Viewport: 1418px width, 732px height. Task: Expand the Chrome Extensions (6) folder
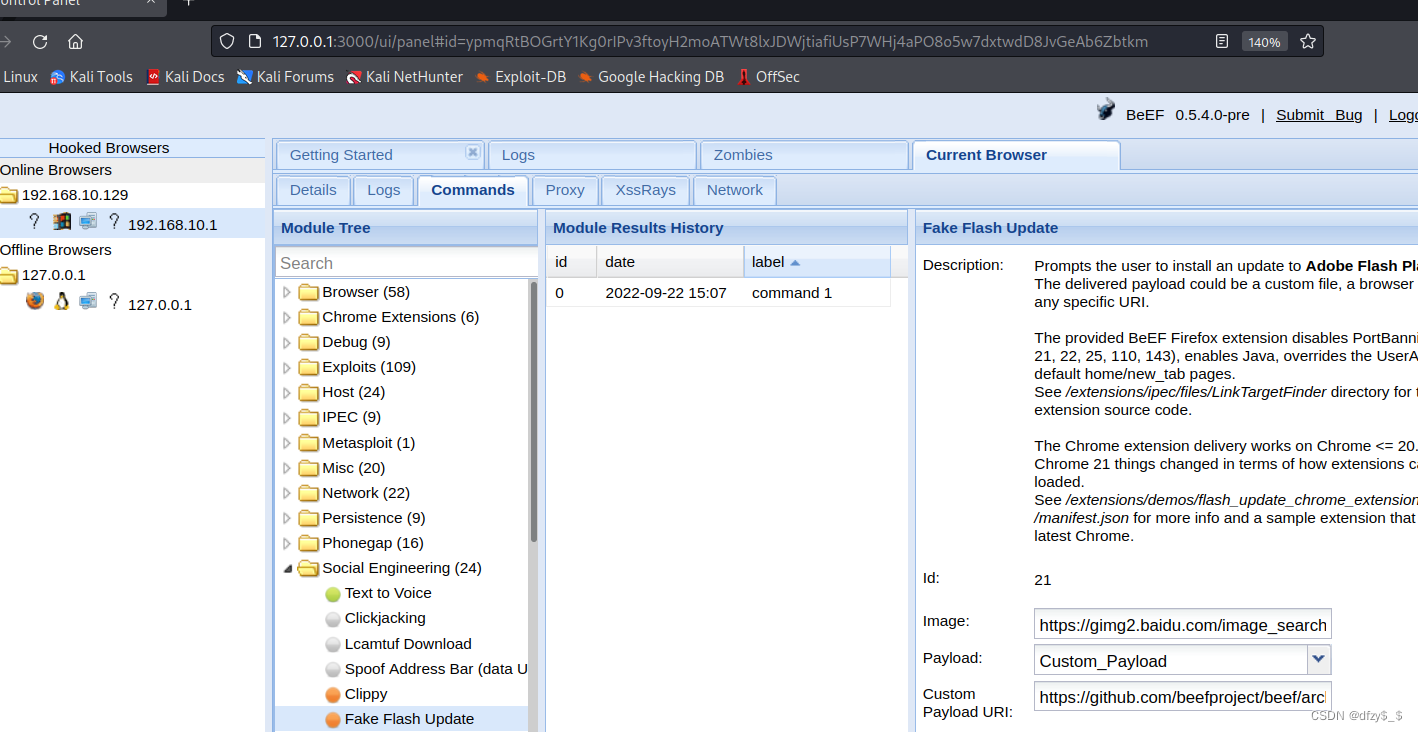287,317
